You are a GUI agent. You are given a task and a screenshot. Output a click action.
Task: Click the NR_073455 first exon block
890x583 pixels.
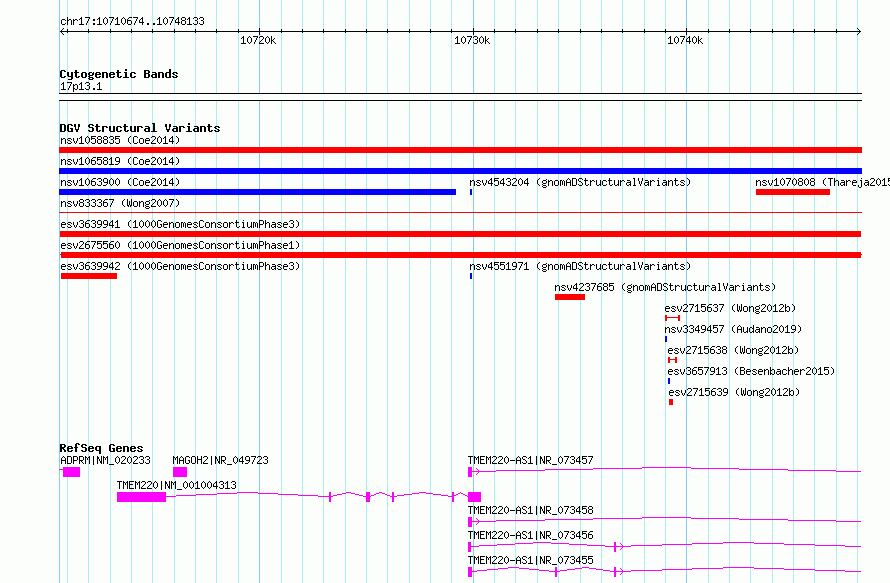[470, 572]
